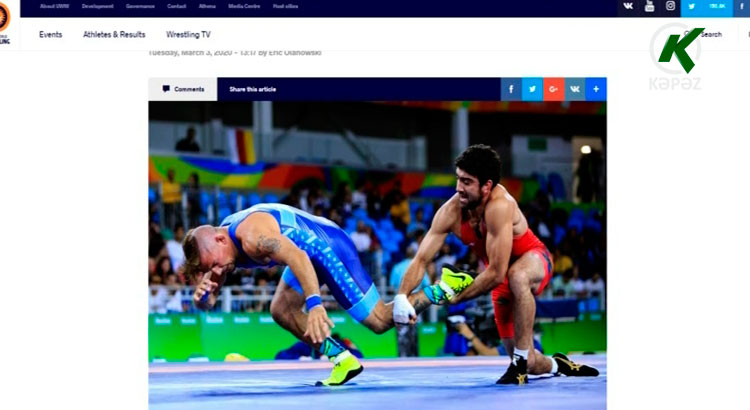Share article on Twitter
The height and width of the screenshot is (410, 750).
pyautogui.click(x=532, y=89)
